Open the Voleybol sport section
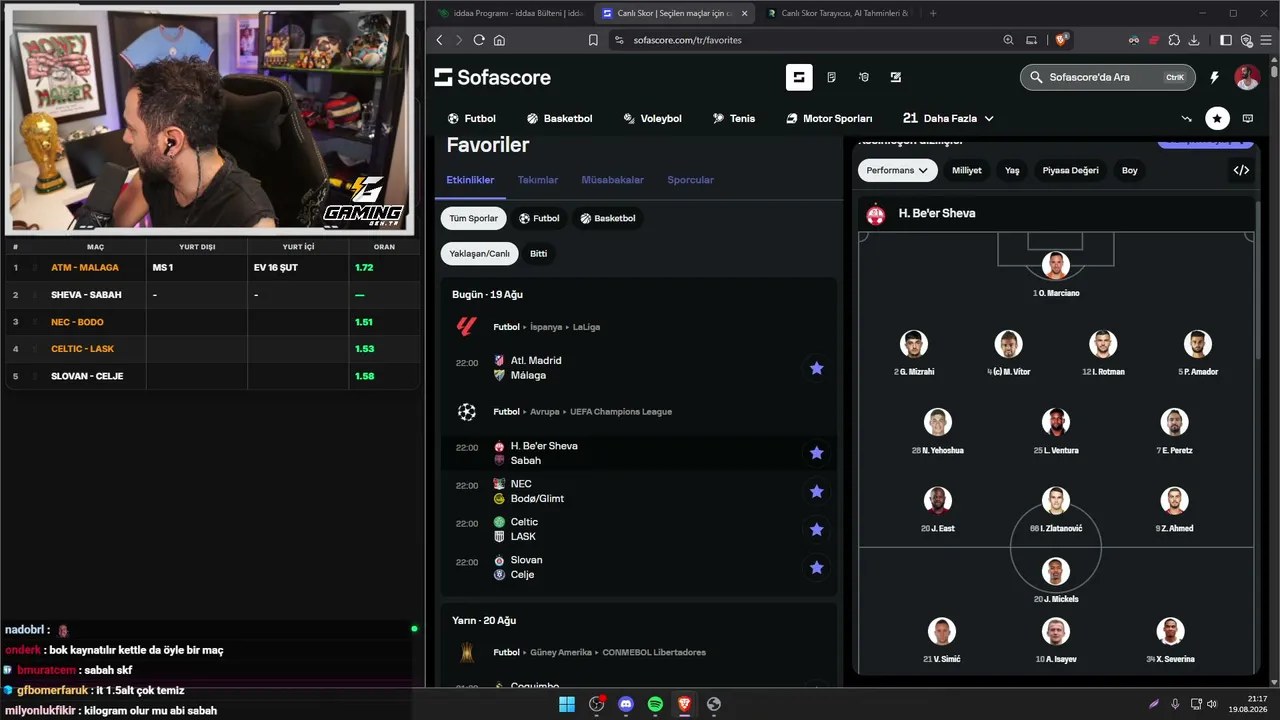1280x720 pixels. (652, 118)
